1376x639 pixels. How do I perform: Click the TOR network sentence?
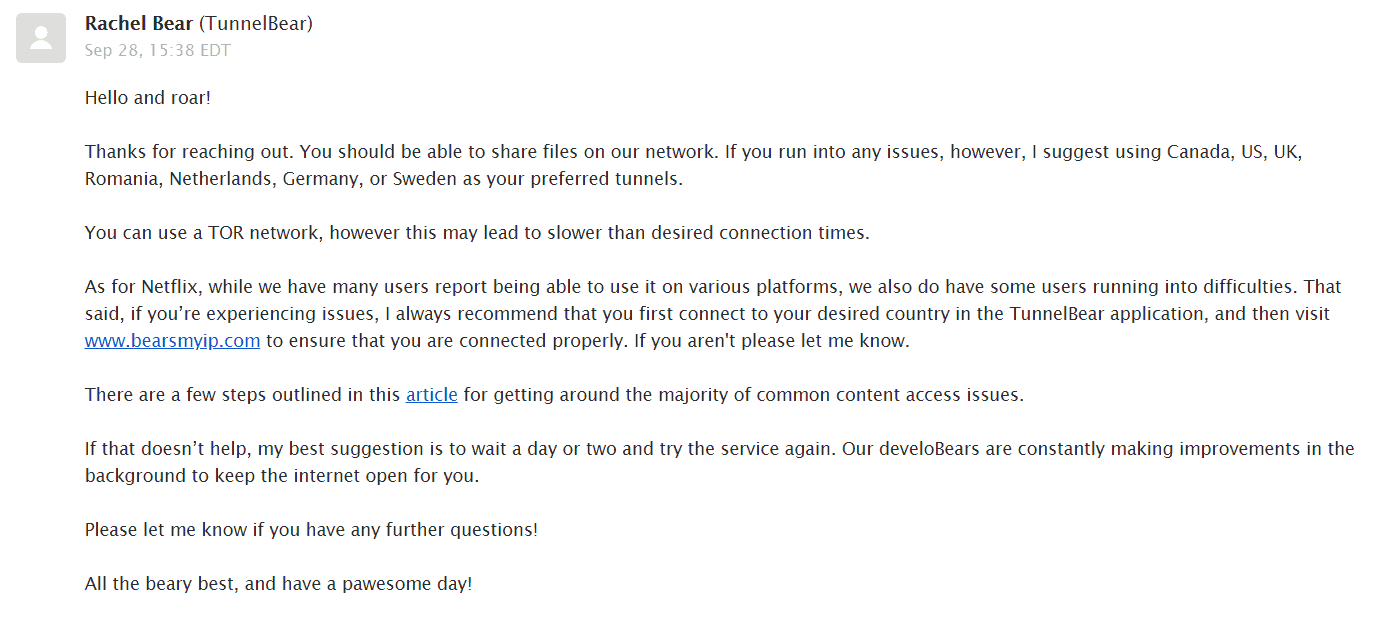coord(477,233)
